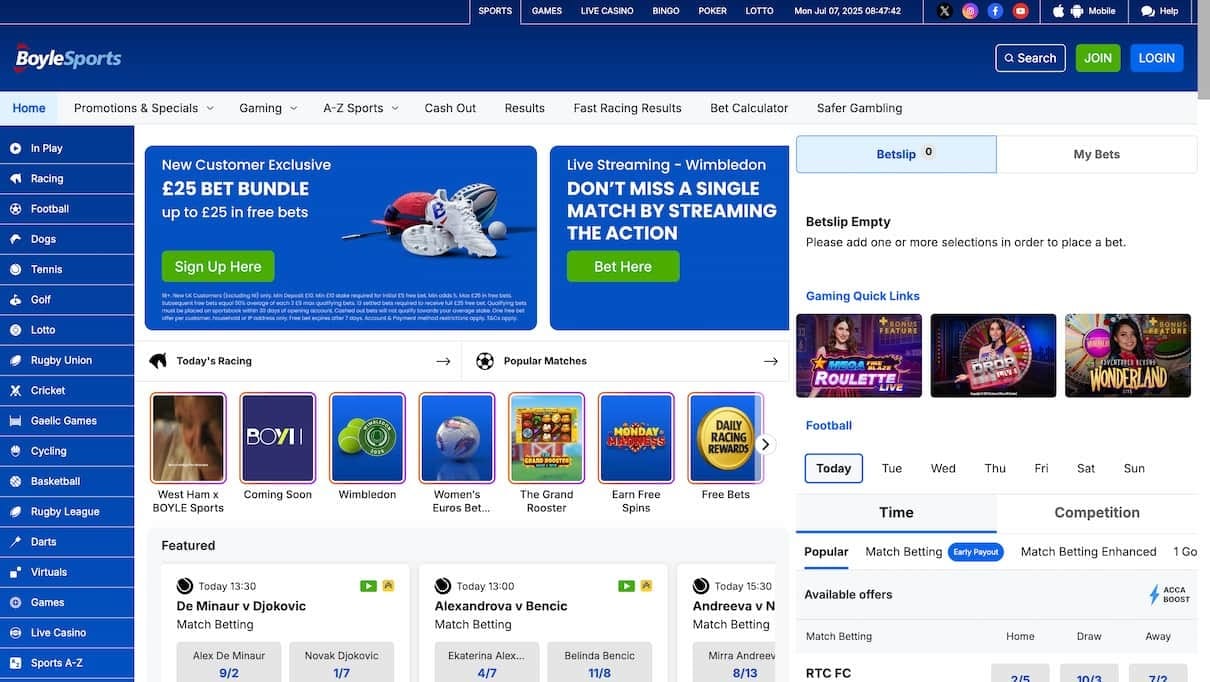This screenshot has height=682, width=1210.
Task: Select the Tue day filter
Action: click(x=891, y=468)
